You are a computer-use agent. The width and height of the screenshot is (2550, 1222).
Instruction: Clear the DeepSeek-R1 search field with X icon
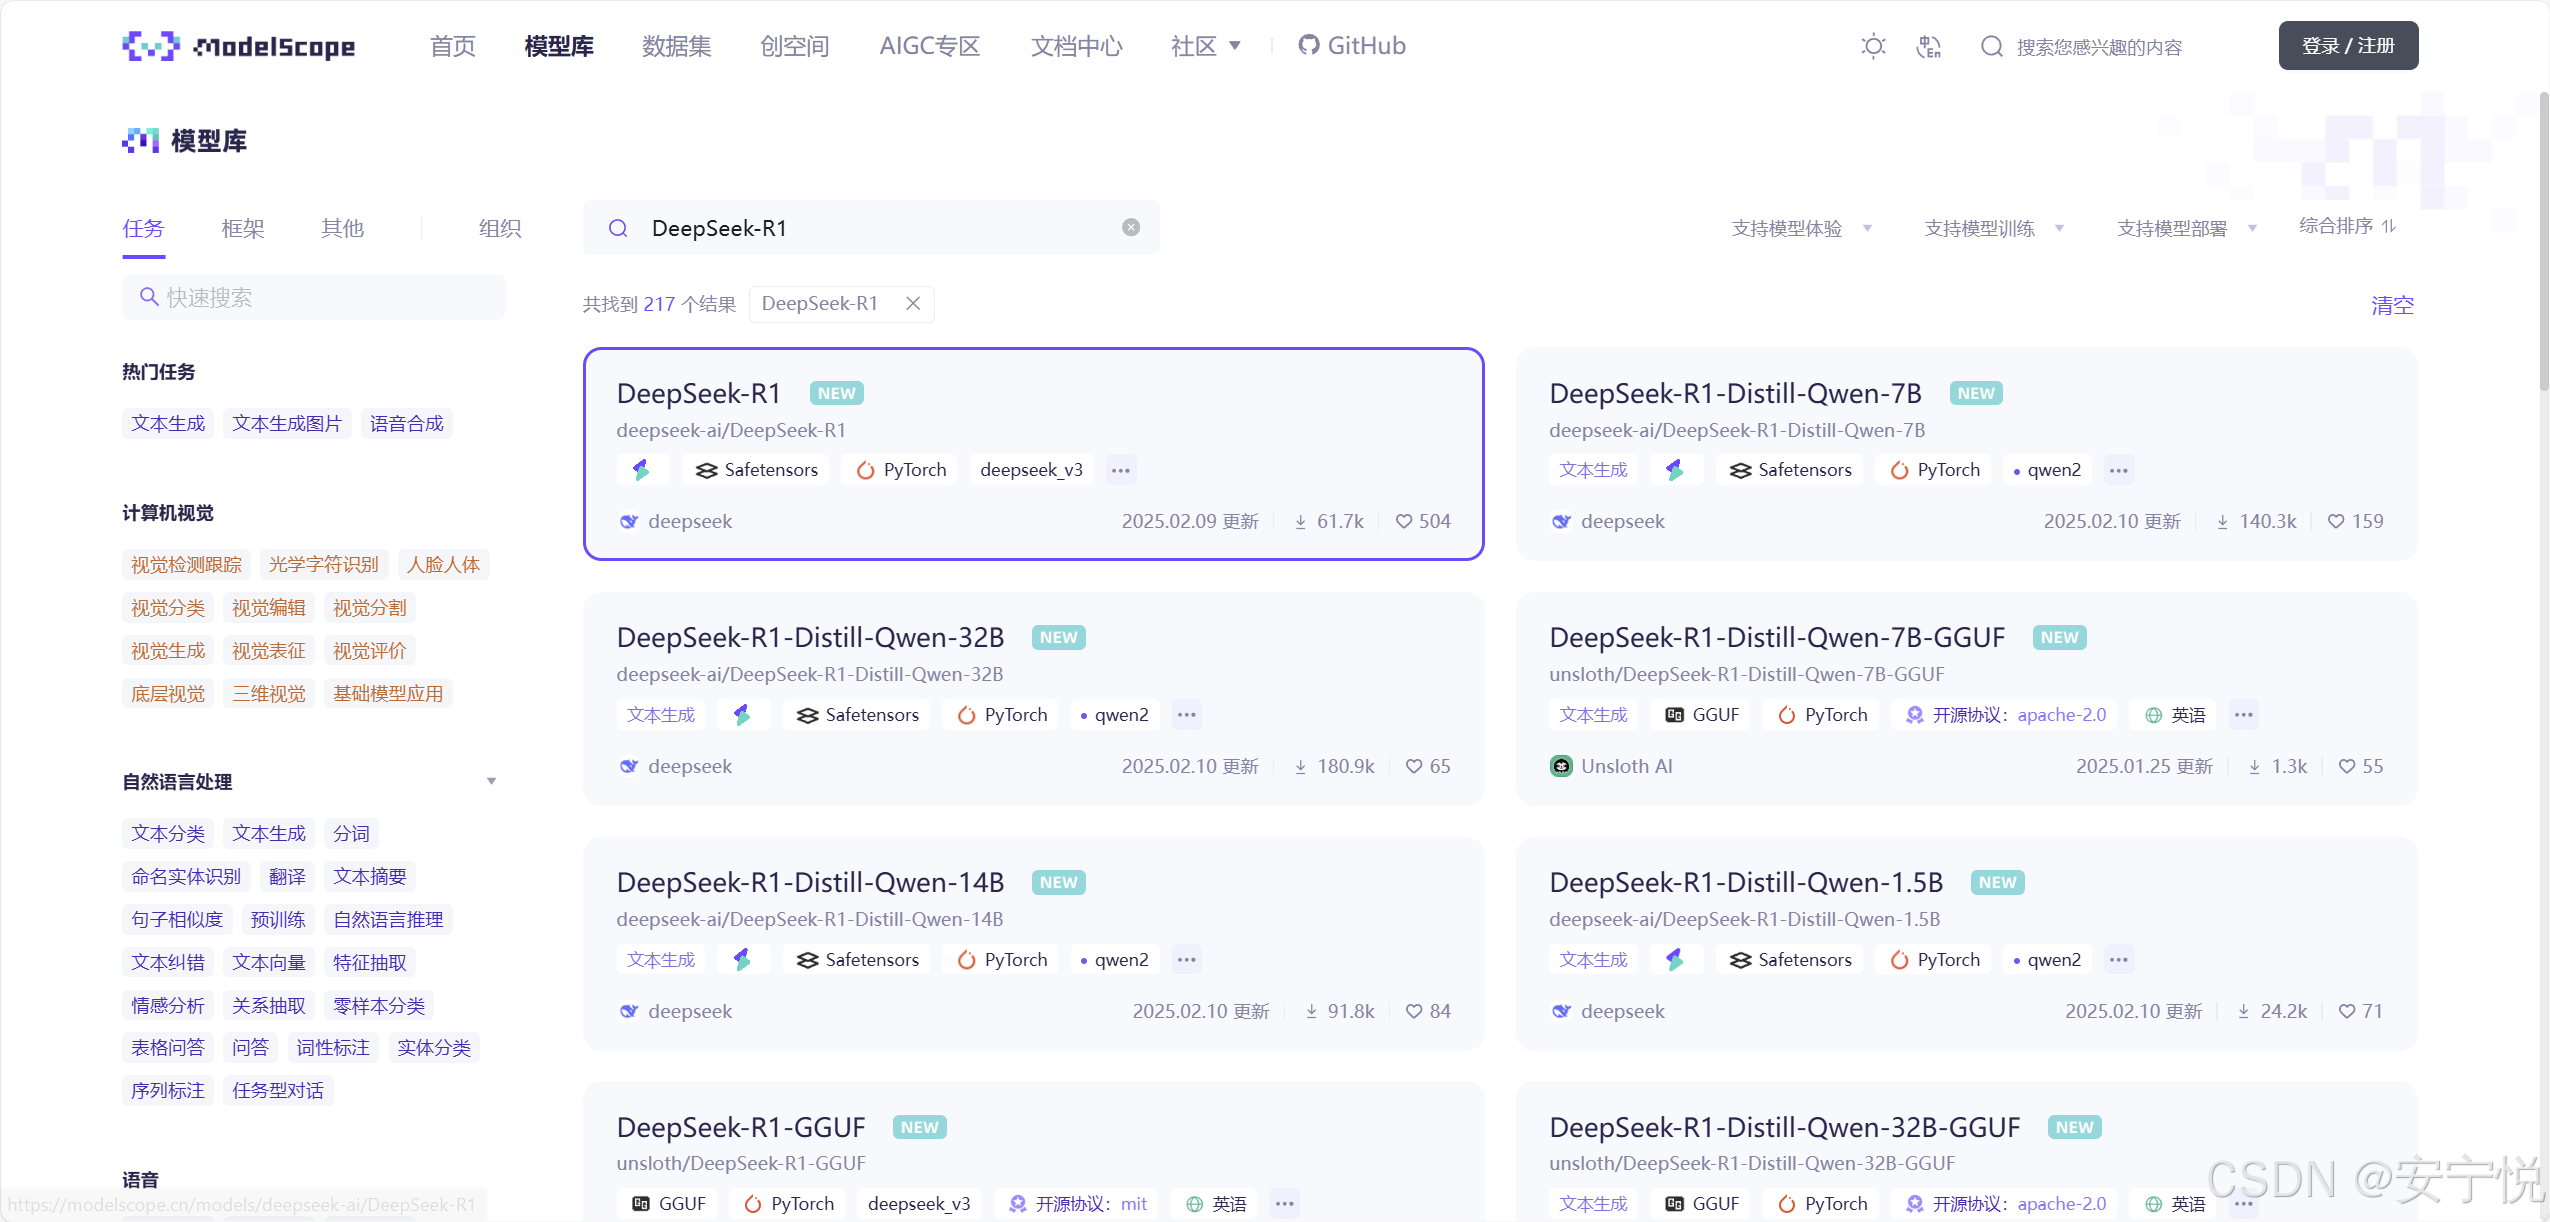[1131, 228]
